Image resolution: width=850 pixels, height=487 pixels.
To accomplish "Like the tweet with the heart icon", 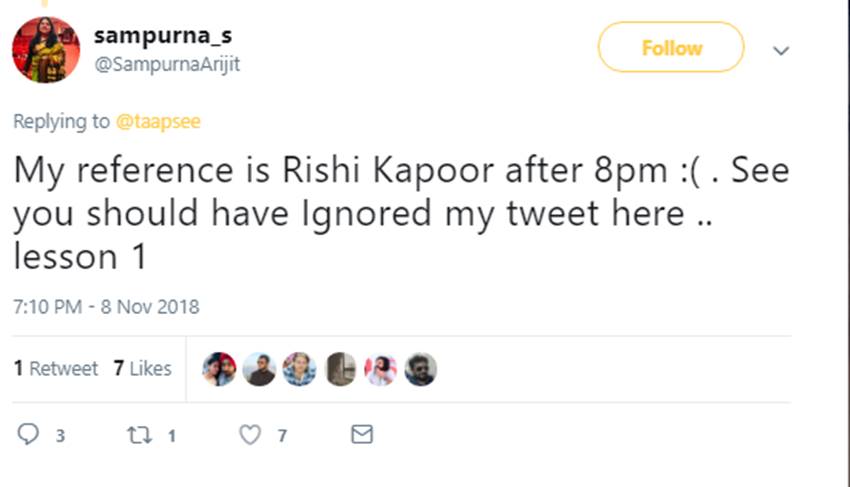I will [x=250, y=435].
